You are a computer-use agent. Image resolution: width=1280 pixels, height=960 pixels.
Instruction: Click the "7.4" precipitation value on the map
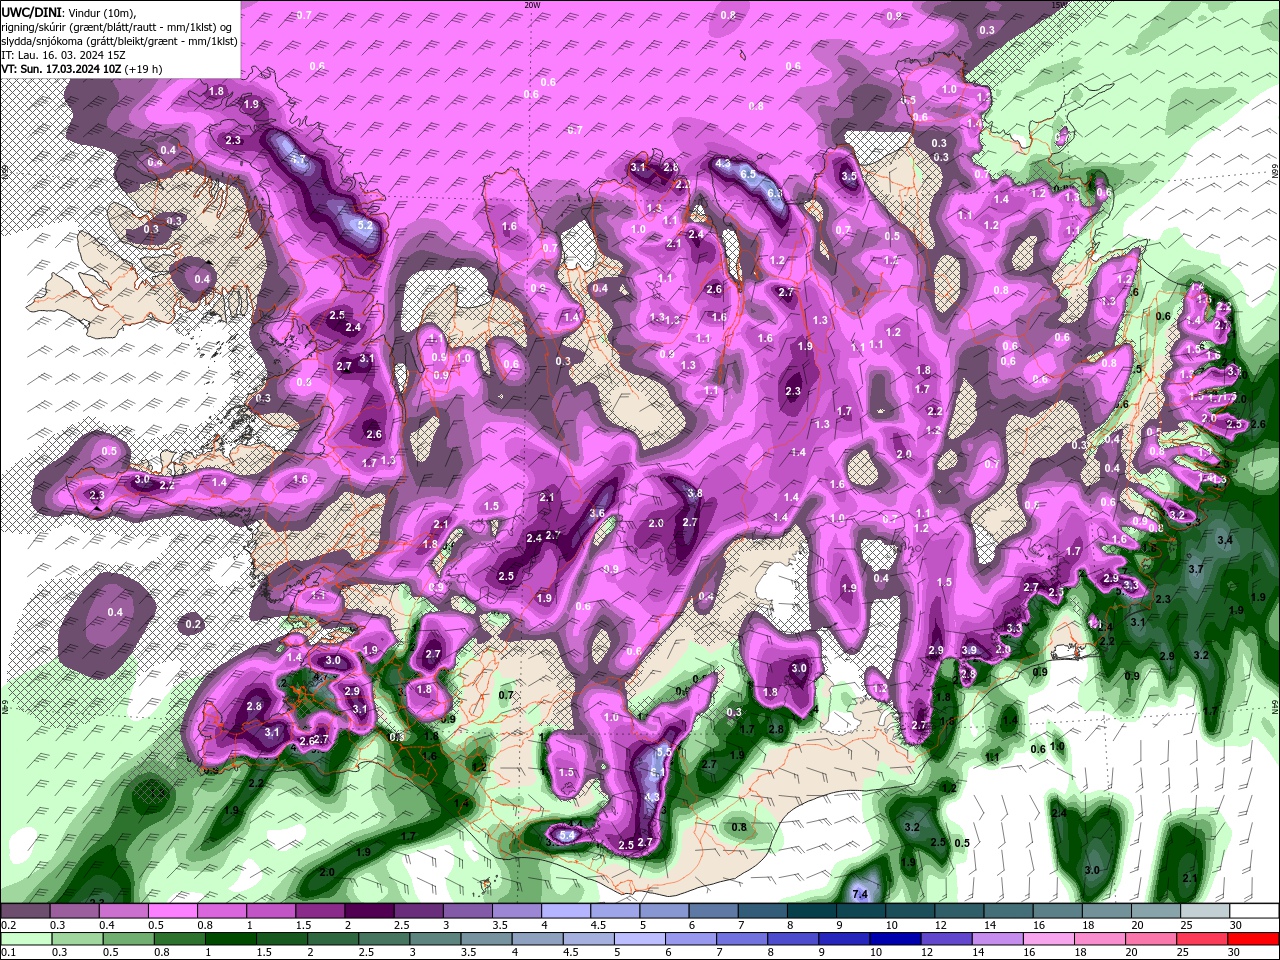(x=859, y=893)
